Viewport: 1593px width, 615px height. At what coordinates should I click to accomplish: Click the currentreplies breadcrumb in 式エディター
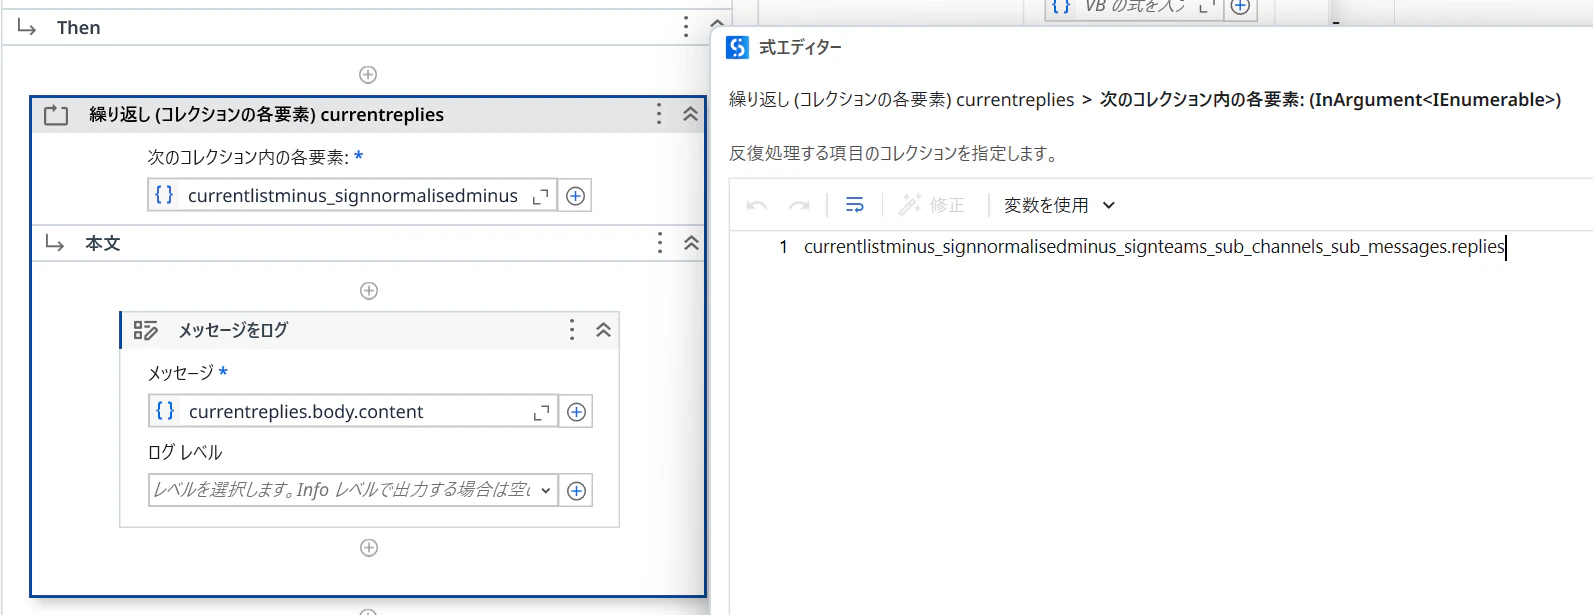902,99
